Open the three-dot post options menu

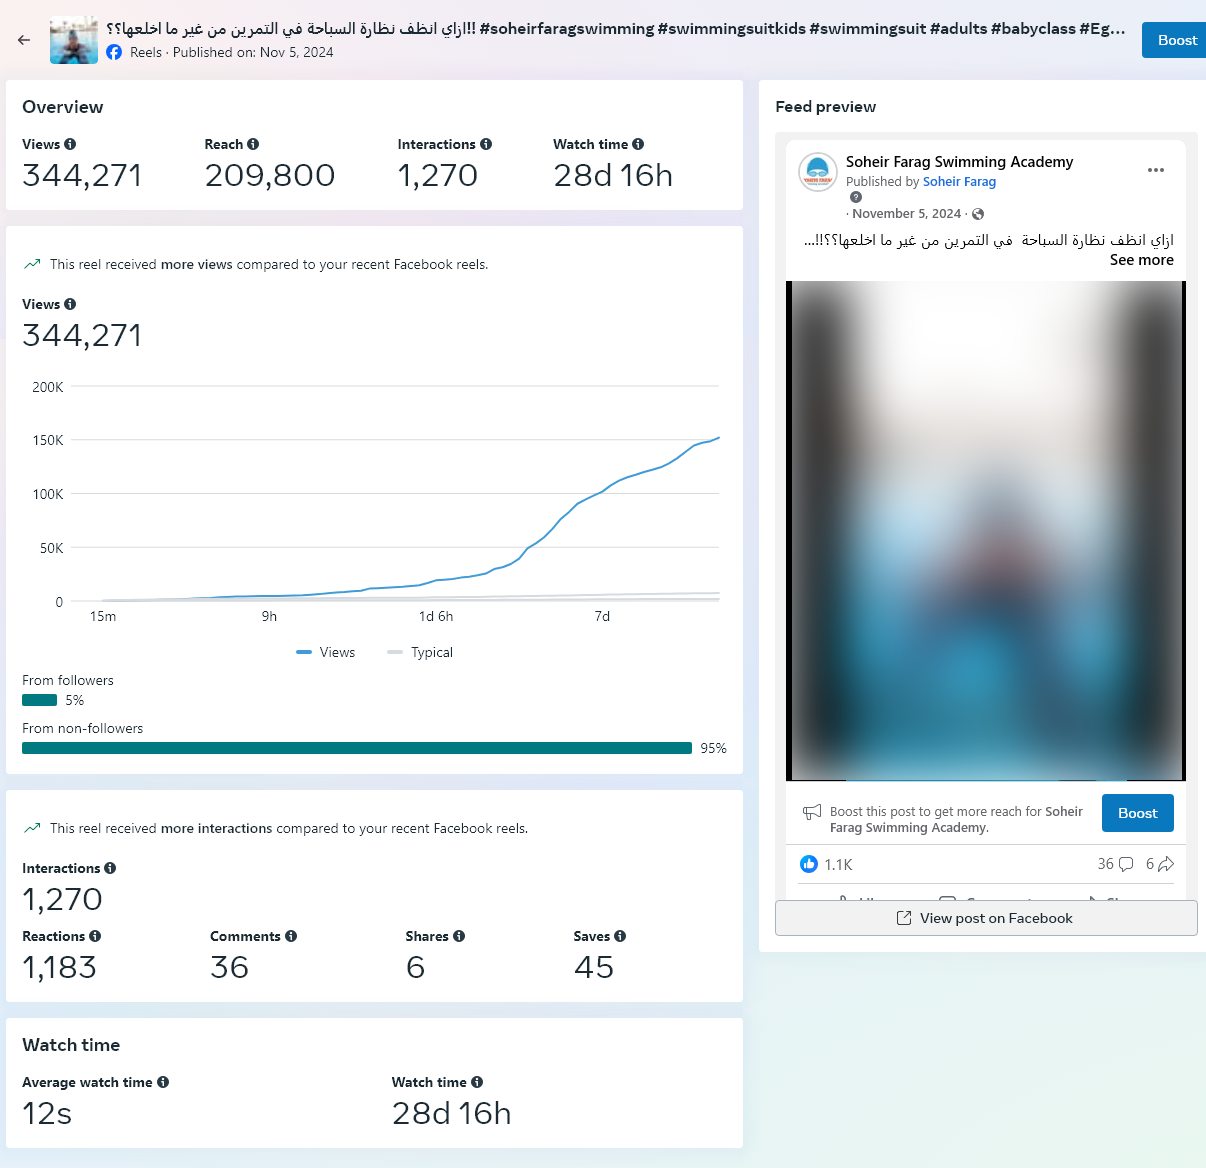[1156, 170]
